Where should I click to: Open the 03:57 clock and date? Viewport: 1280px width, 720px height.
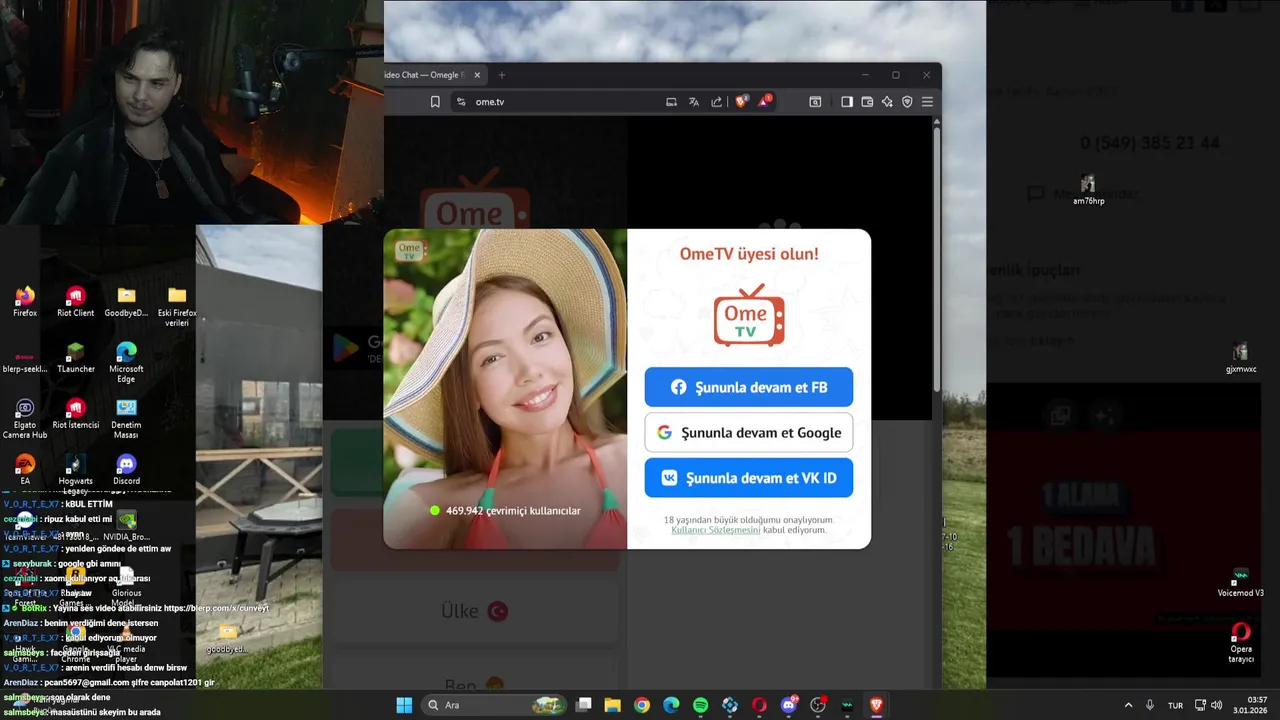[x=1251, y=705]
